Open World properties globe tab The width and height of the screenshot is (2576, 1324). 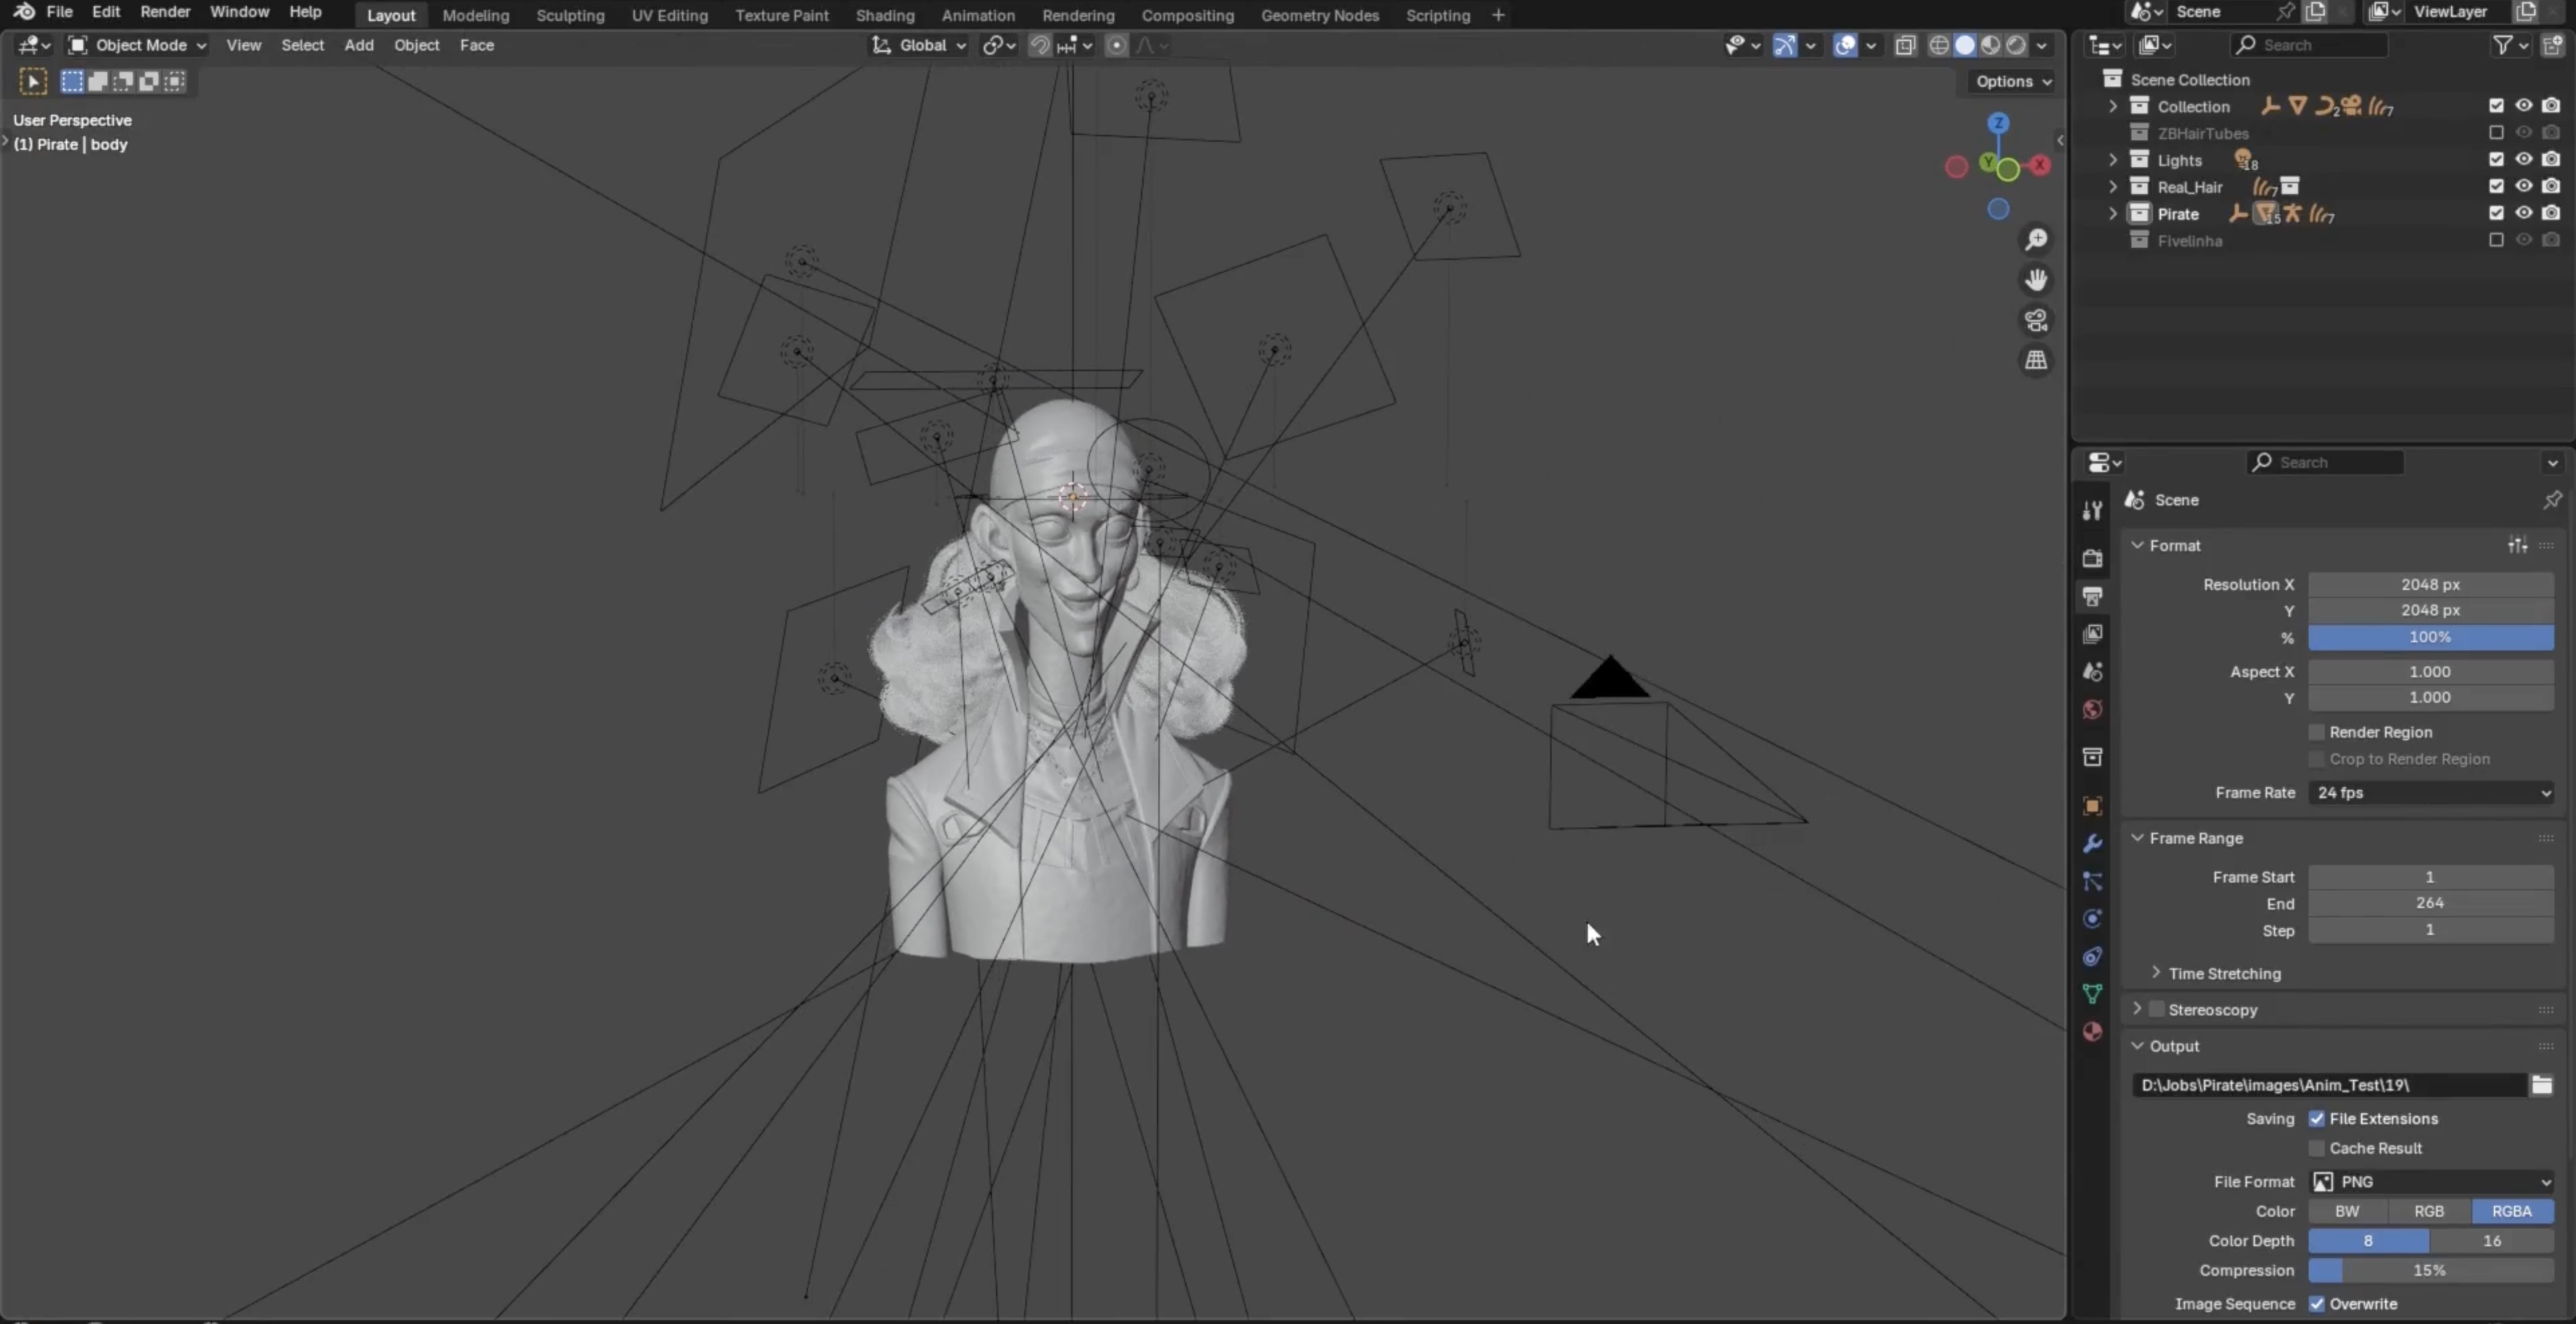[2092, 710]
